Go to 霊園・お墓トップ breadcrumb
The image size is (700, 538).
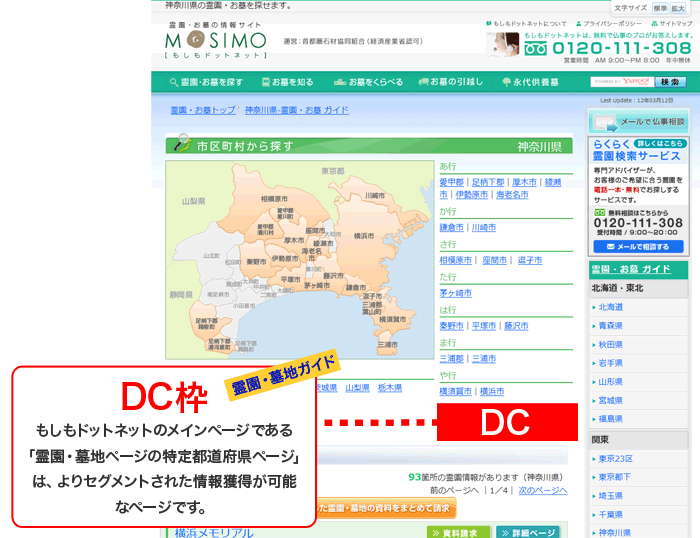pos(203,110)
